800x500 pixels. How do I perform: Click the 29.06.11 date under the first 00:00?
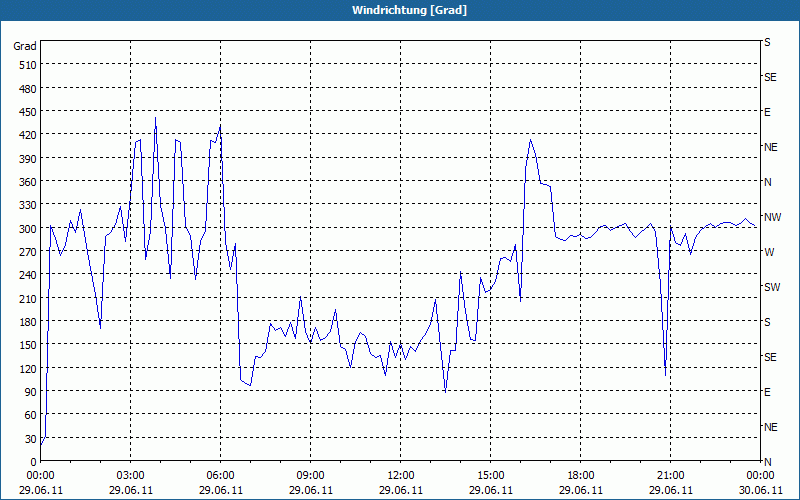(40, 490)
